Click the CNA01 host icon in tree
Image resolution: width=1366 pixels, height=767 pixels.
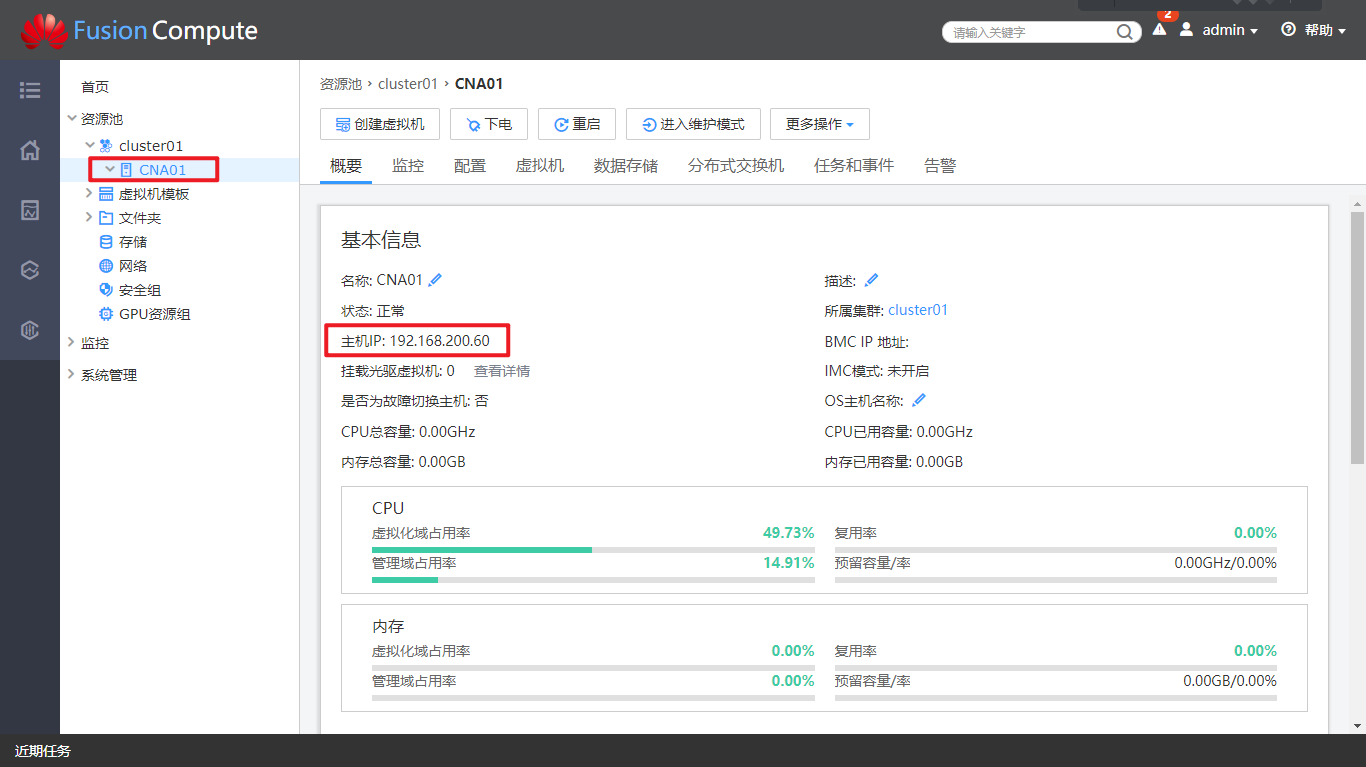tap(126, 170)
